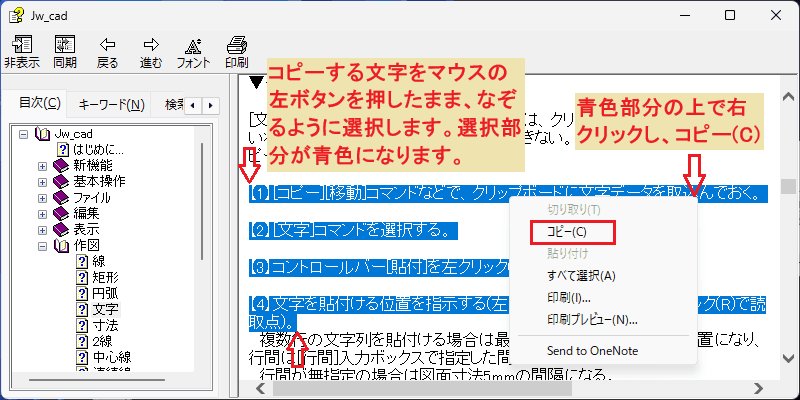The width and height of the screenshot is (800, 400).
Task: Collapse the Jw_cad root node
Action: point(22,135)
